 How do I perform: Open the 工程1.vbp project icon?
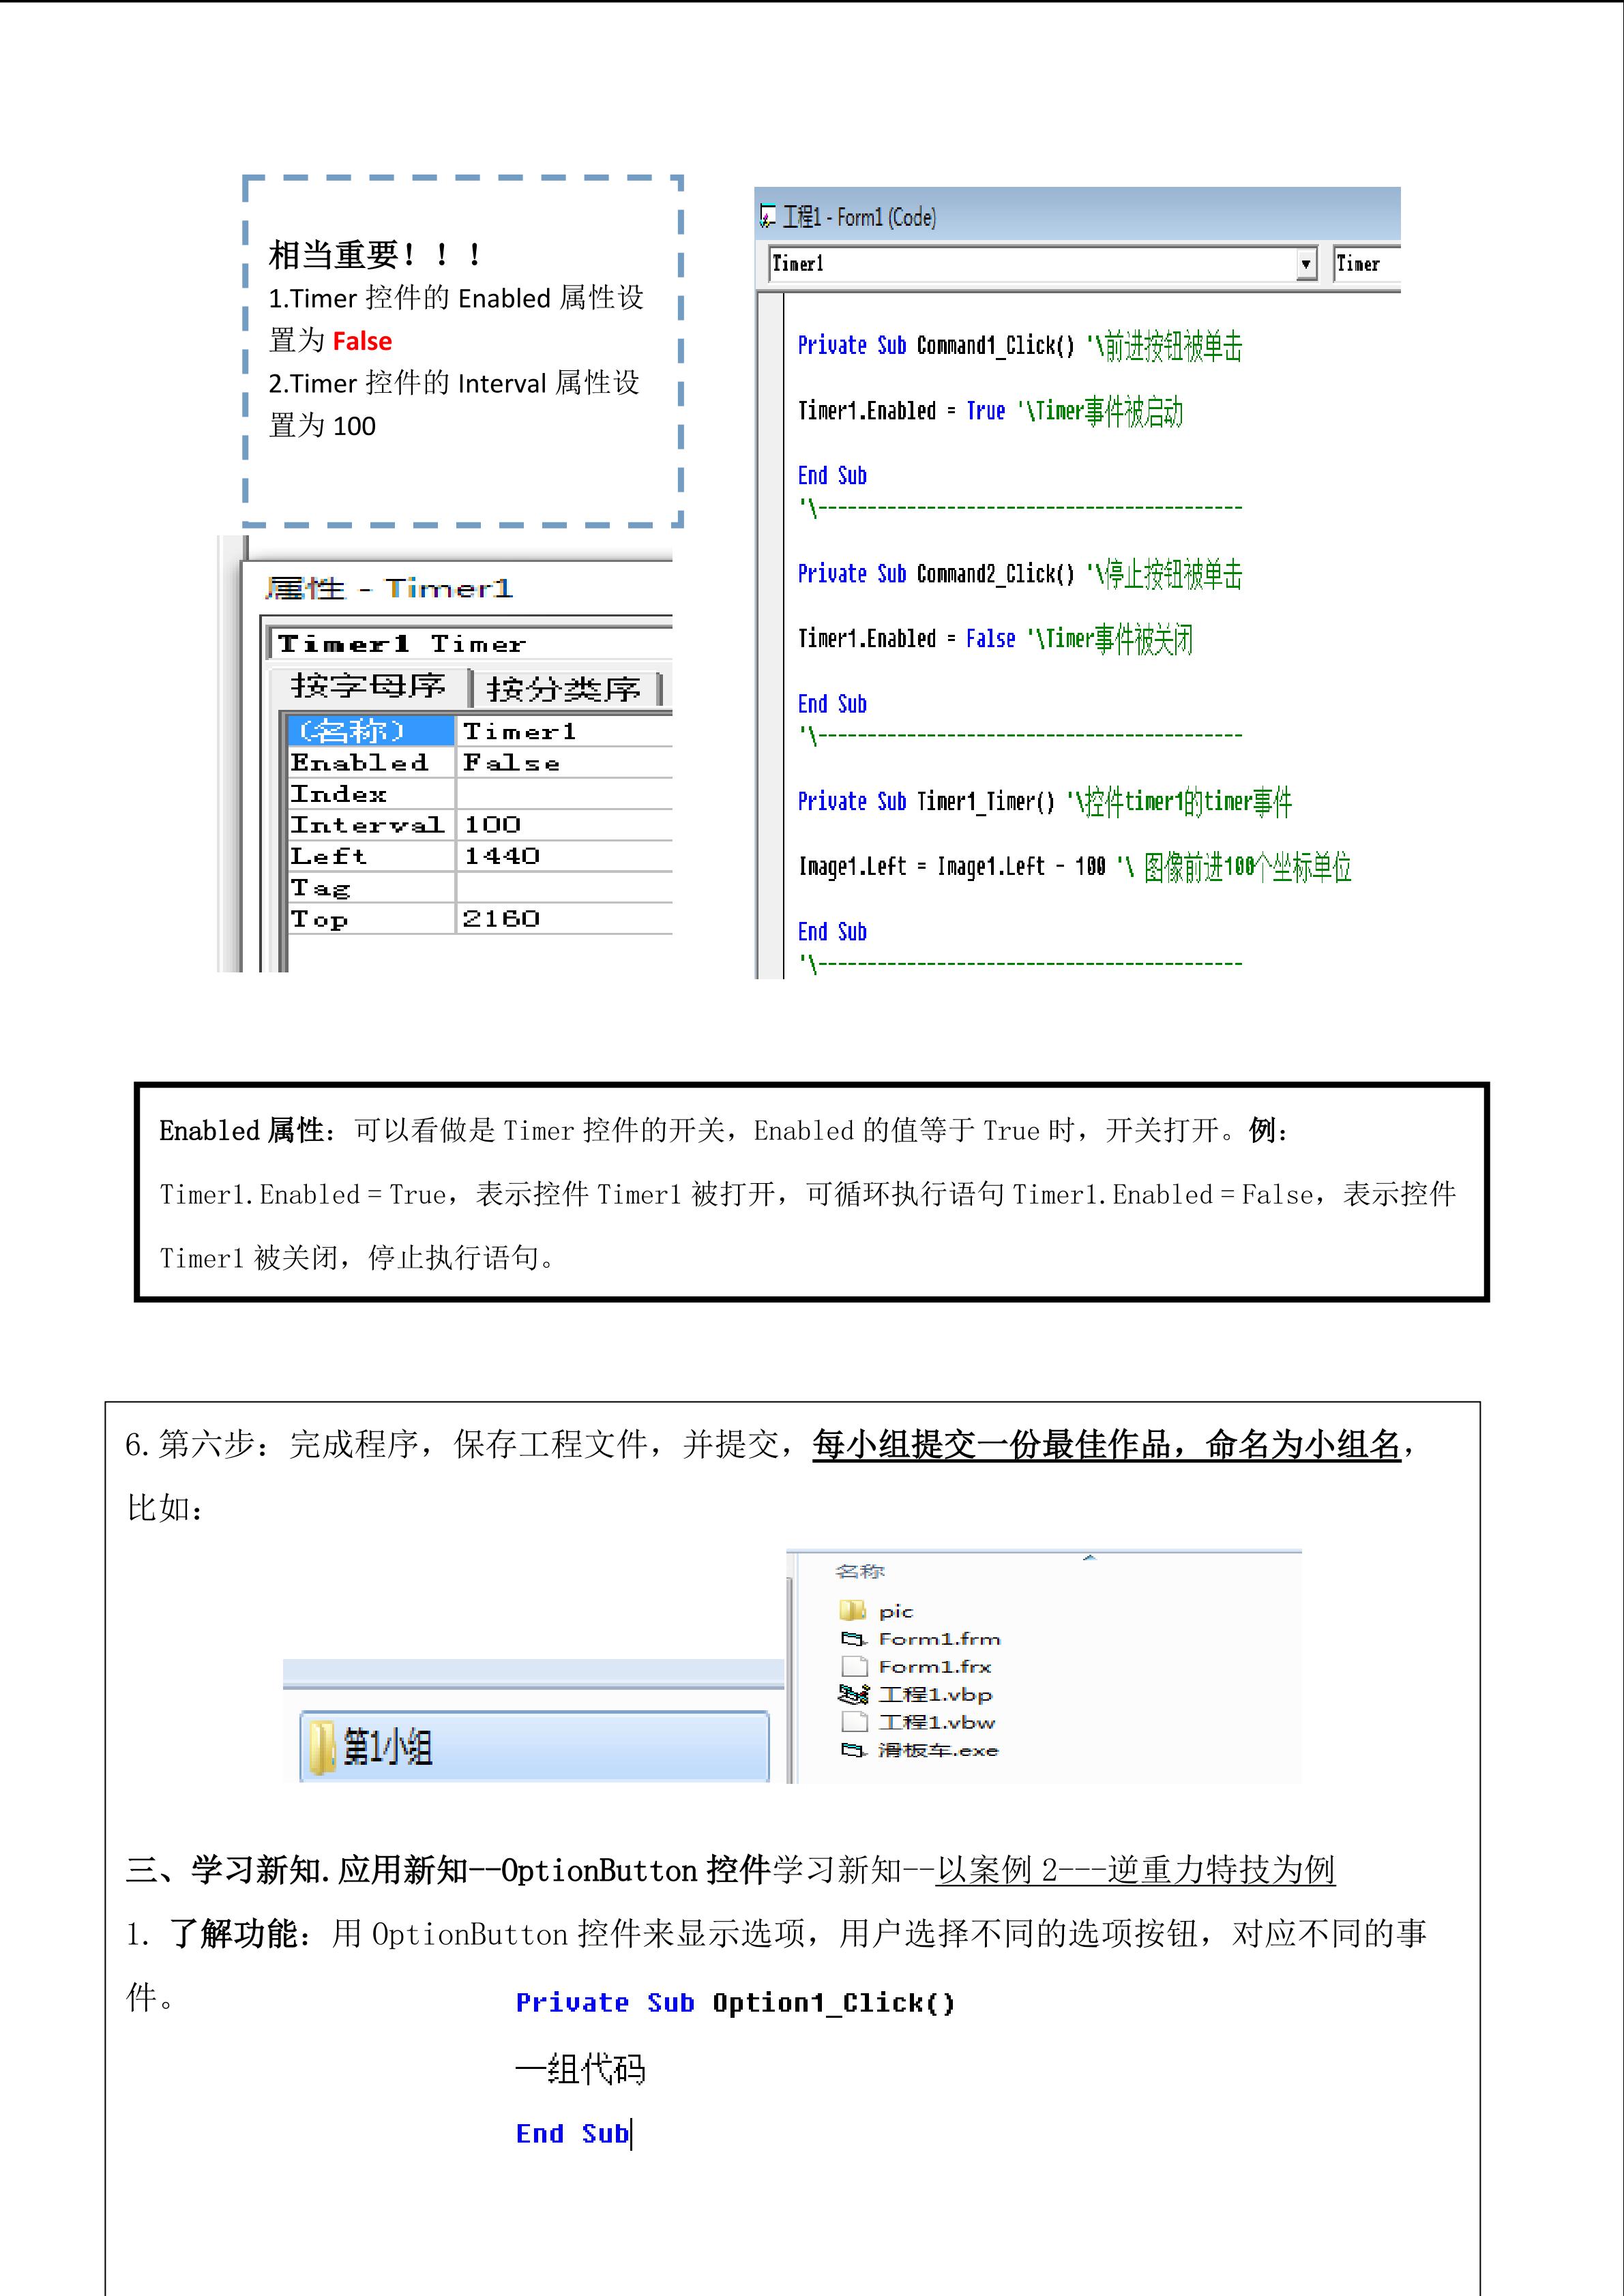click(853, 1694)
